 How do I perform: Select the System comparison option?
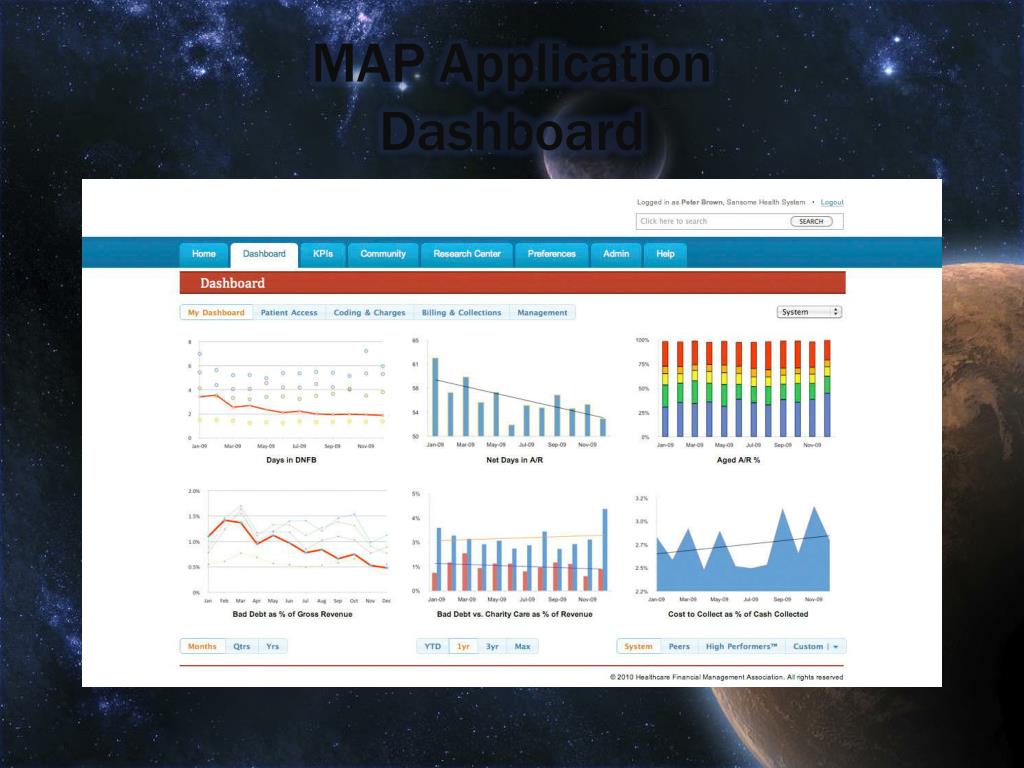tap(638, 647)
